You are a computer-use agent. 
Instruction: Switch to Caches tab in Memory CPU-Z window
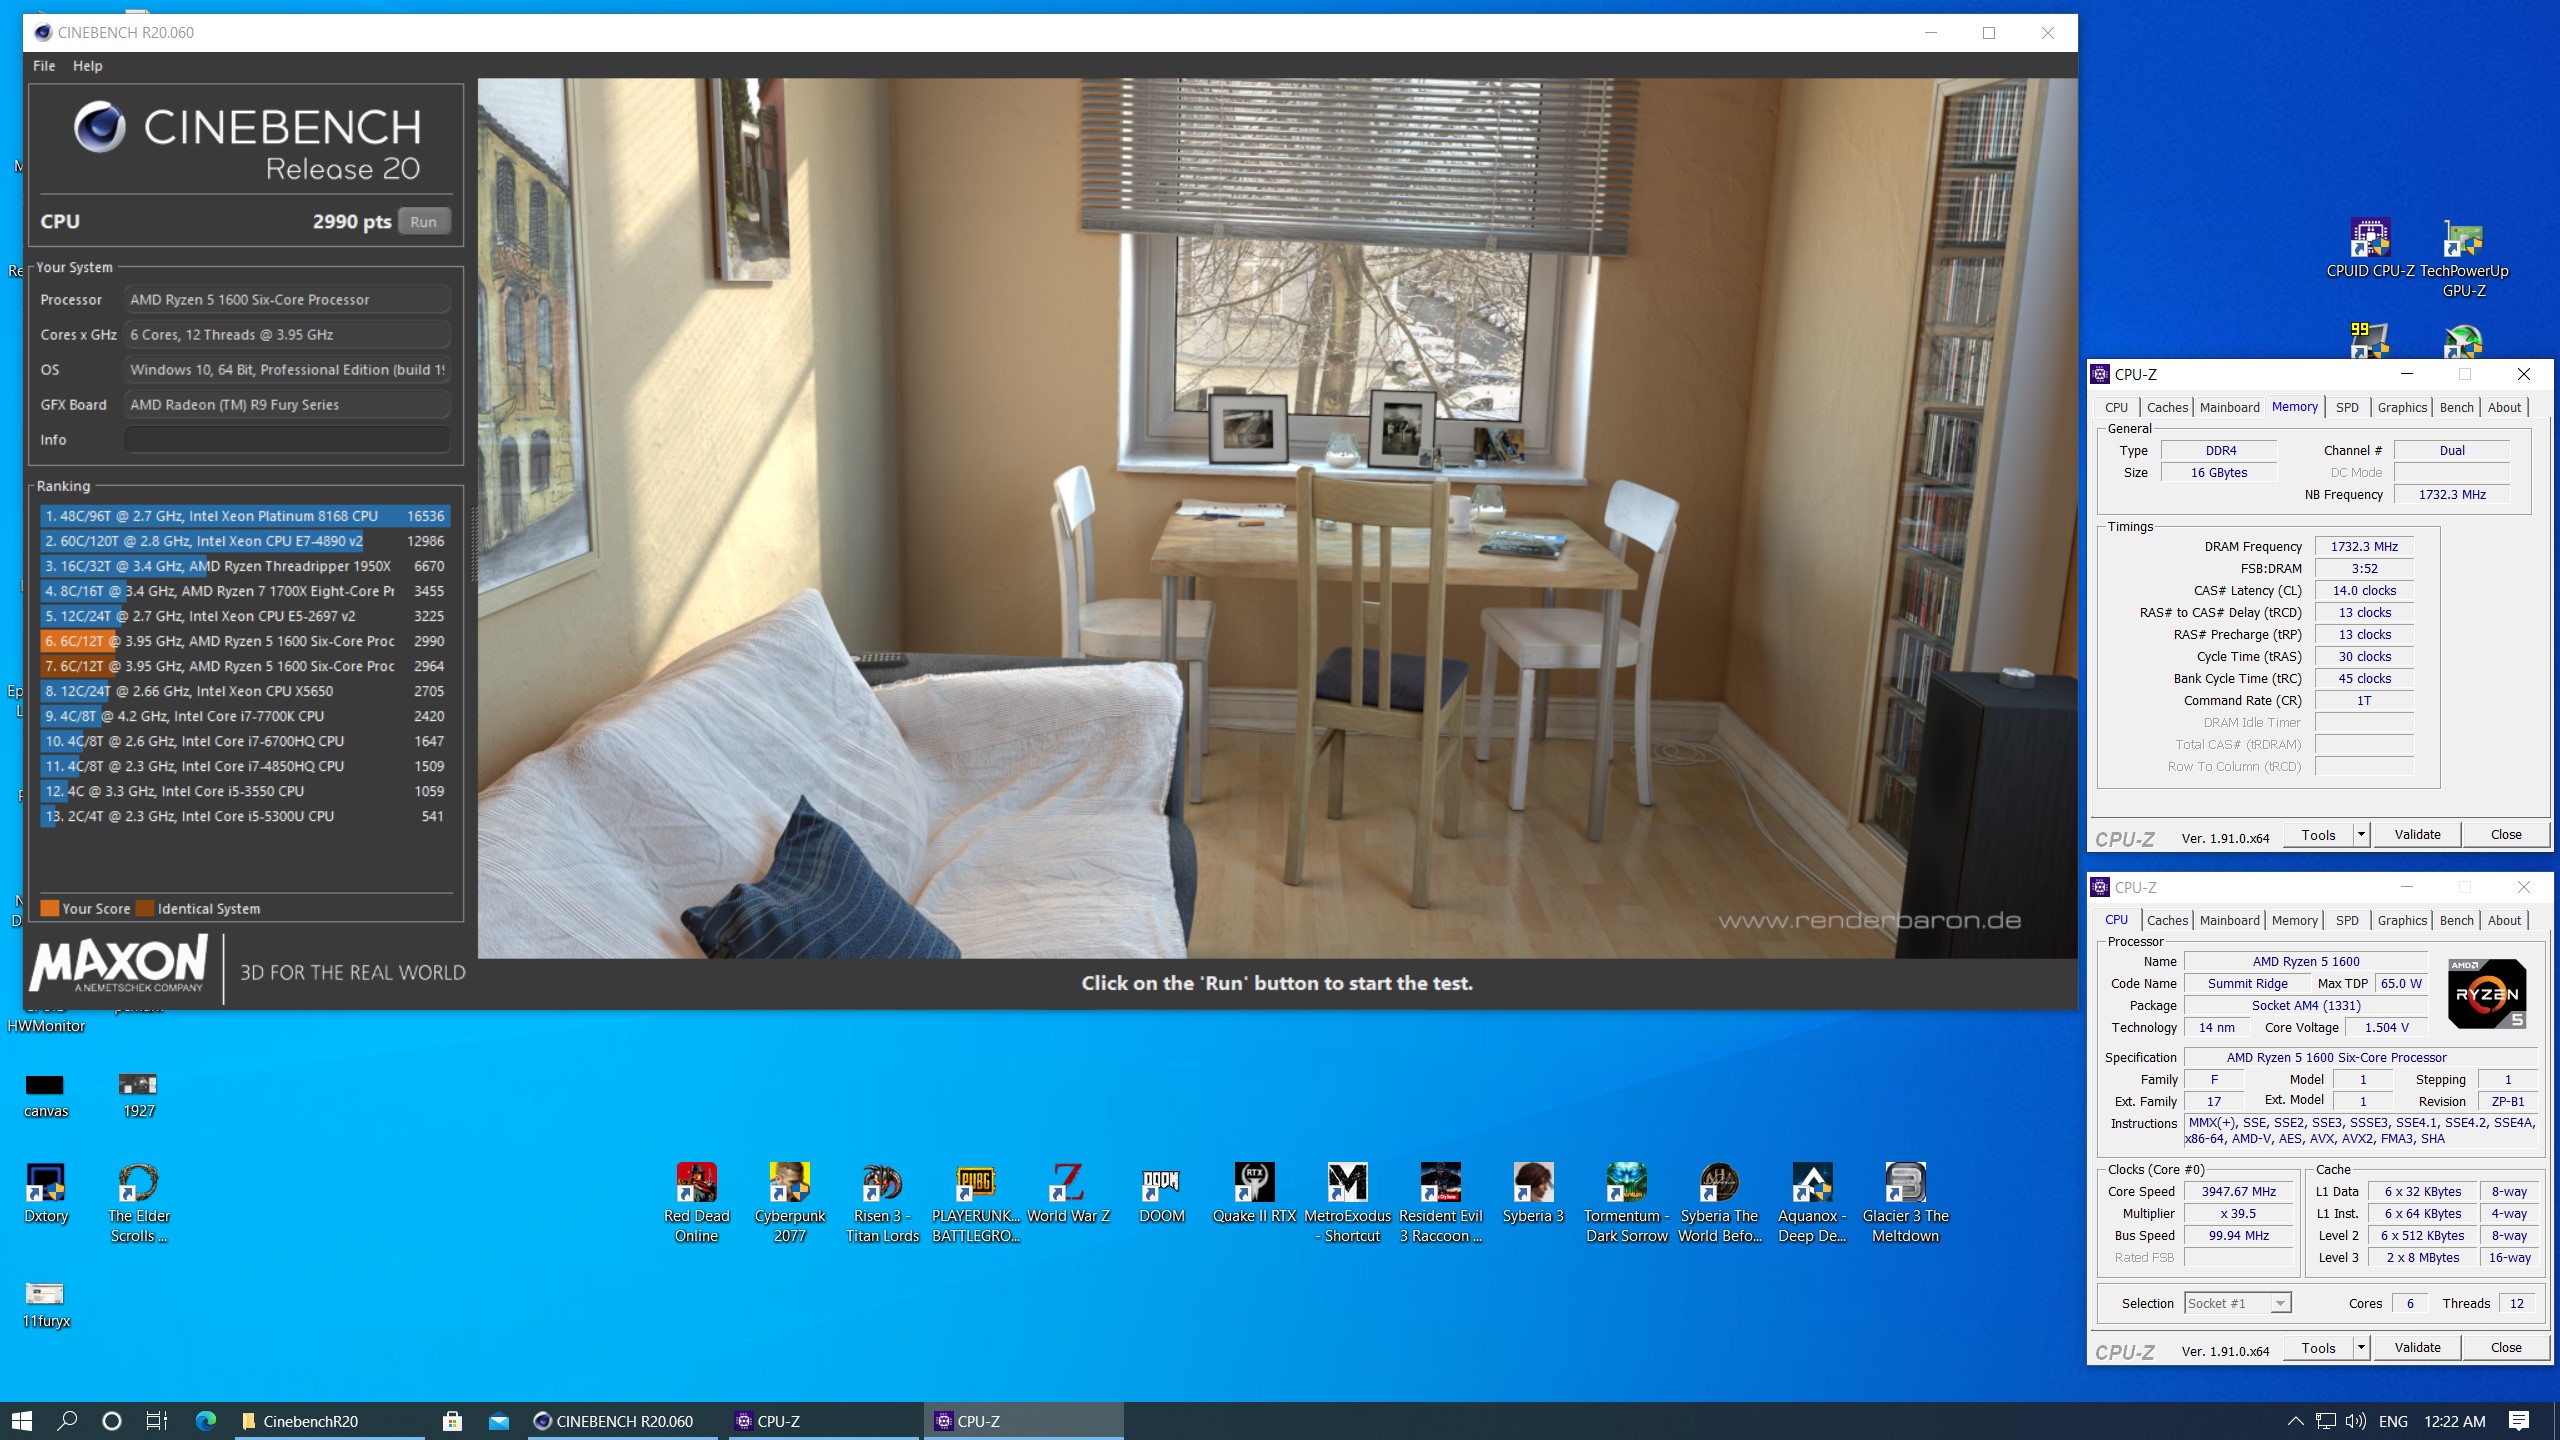point(2167,407)
